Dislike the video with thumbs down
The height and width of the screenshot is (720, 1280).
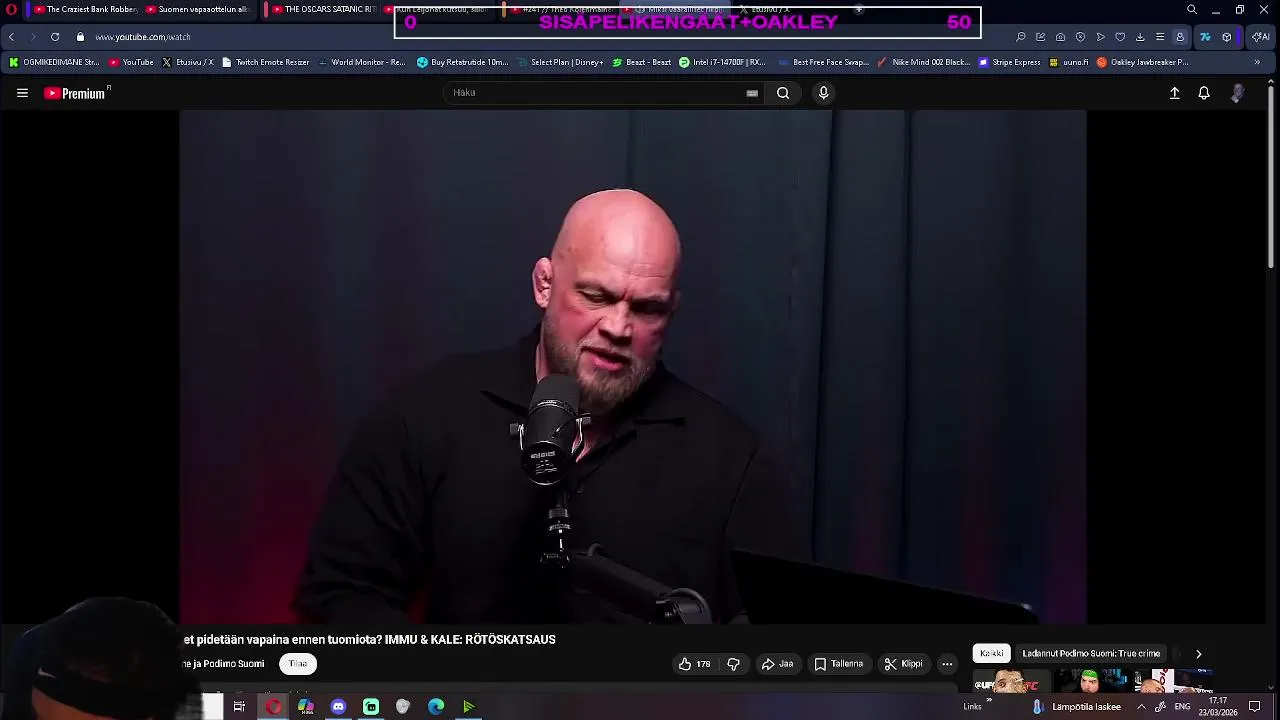tap(734, 664)
